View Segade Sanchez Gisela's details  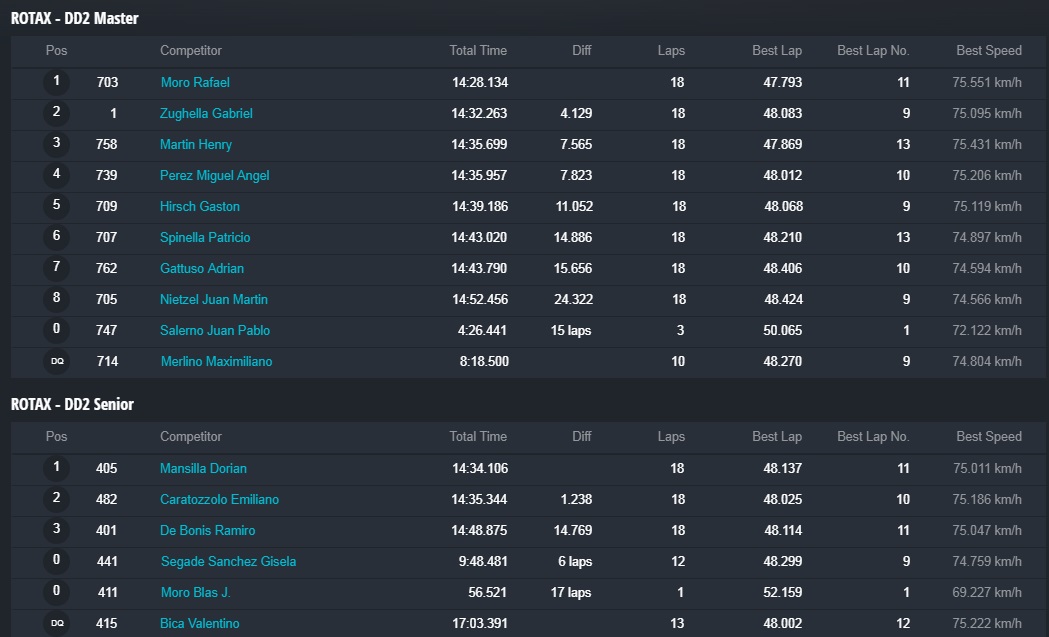point(228,561)
